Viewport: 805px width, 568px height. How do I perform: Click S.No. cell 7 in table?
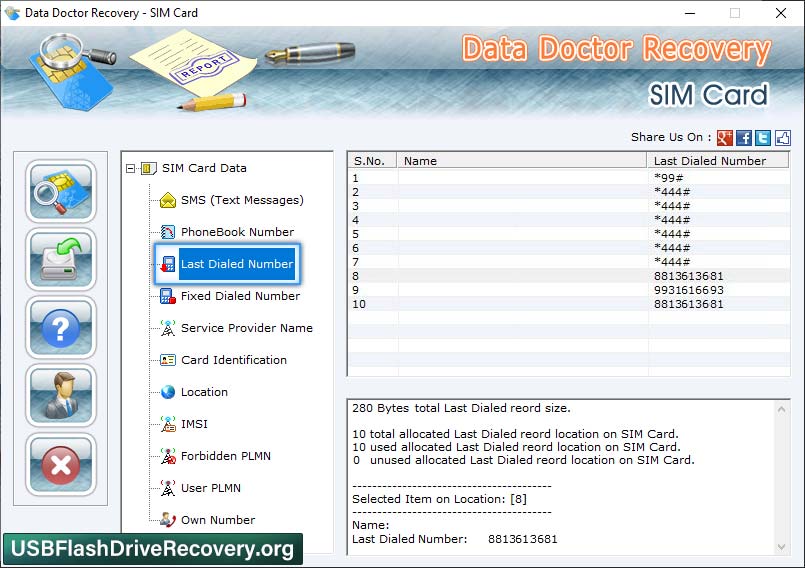pyautogui.click(x=356, y=262)
